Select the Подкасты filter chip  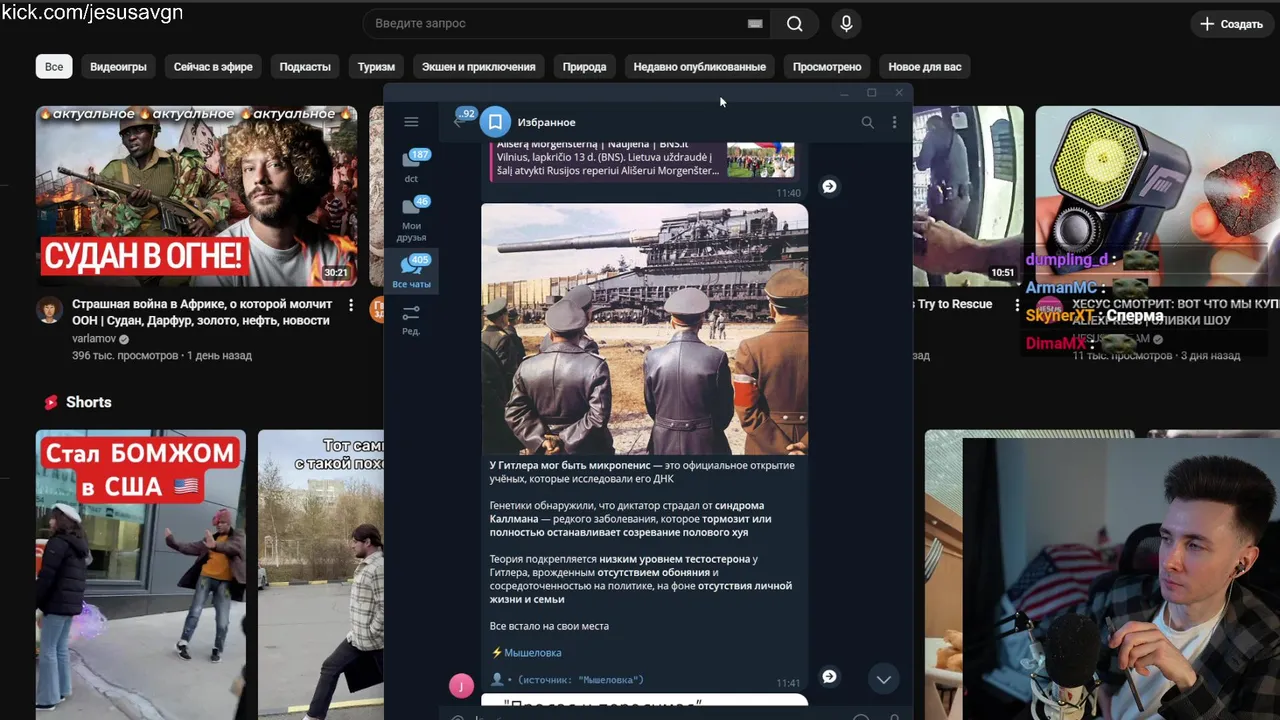tap(305, 67)
